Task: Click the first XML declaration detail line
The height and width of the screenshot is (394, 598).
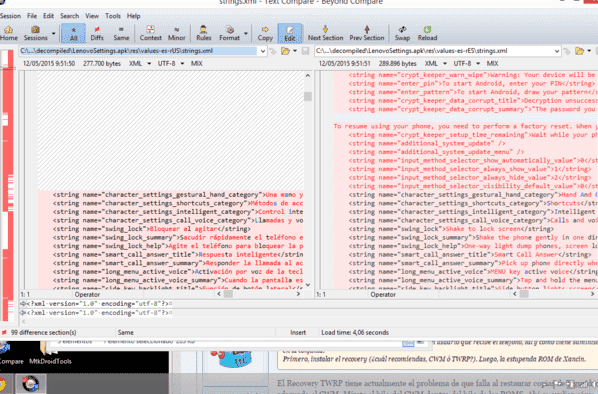Action: tap(97, 304)
